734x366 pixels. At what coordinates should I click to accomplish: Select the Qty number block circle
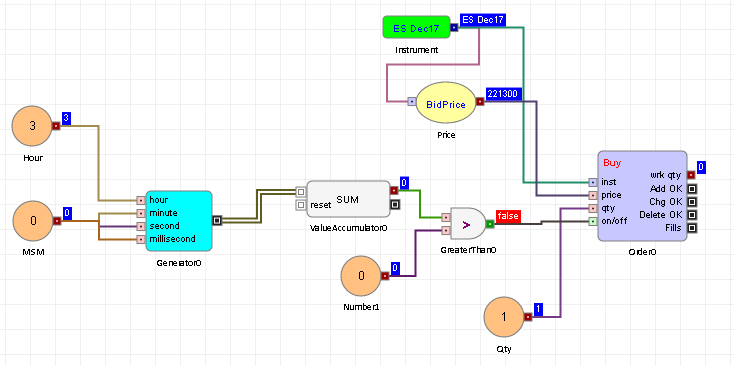504,317
